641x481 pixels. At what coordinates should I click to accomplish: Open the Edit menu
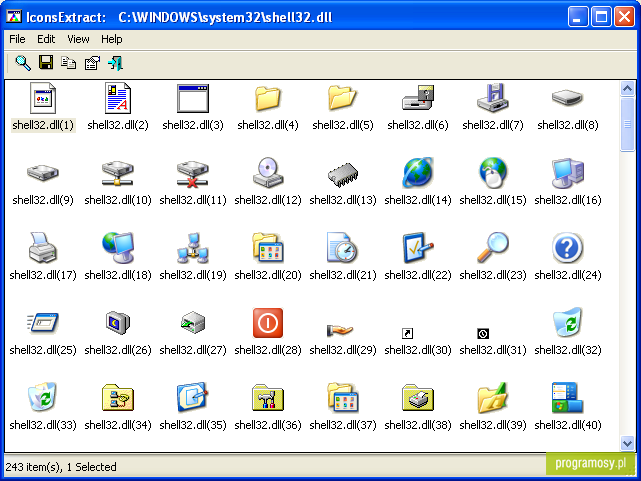click(46, 39)
